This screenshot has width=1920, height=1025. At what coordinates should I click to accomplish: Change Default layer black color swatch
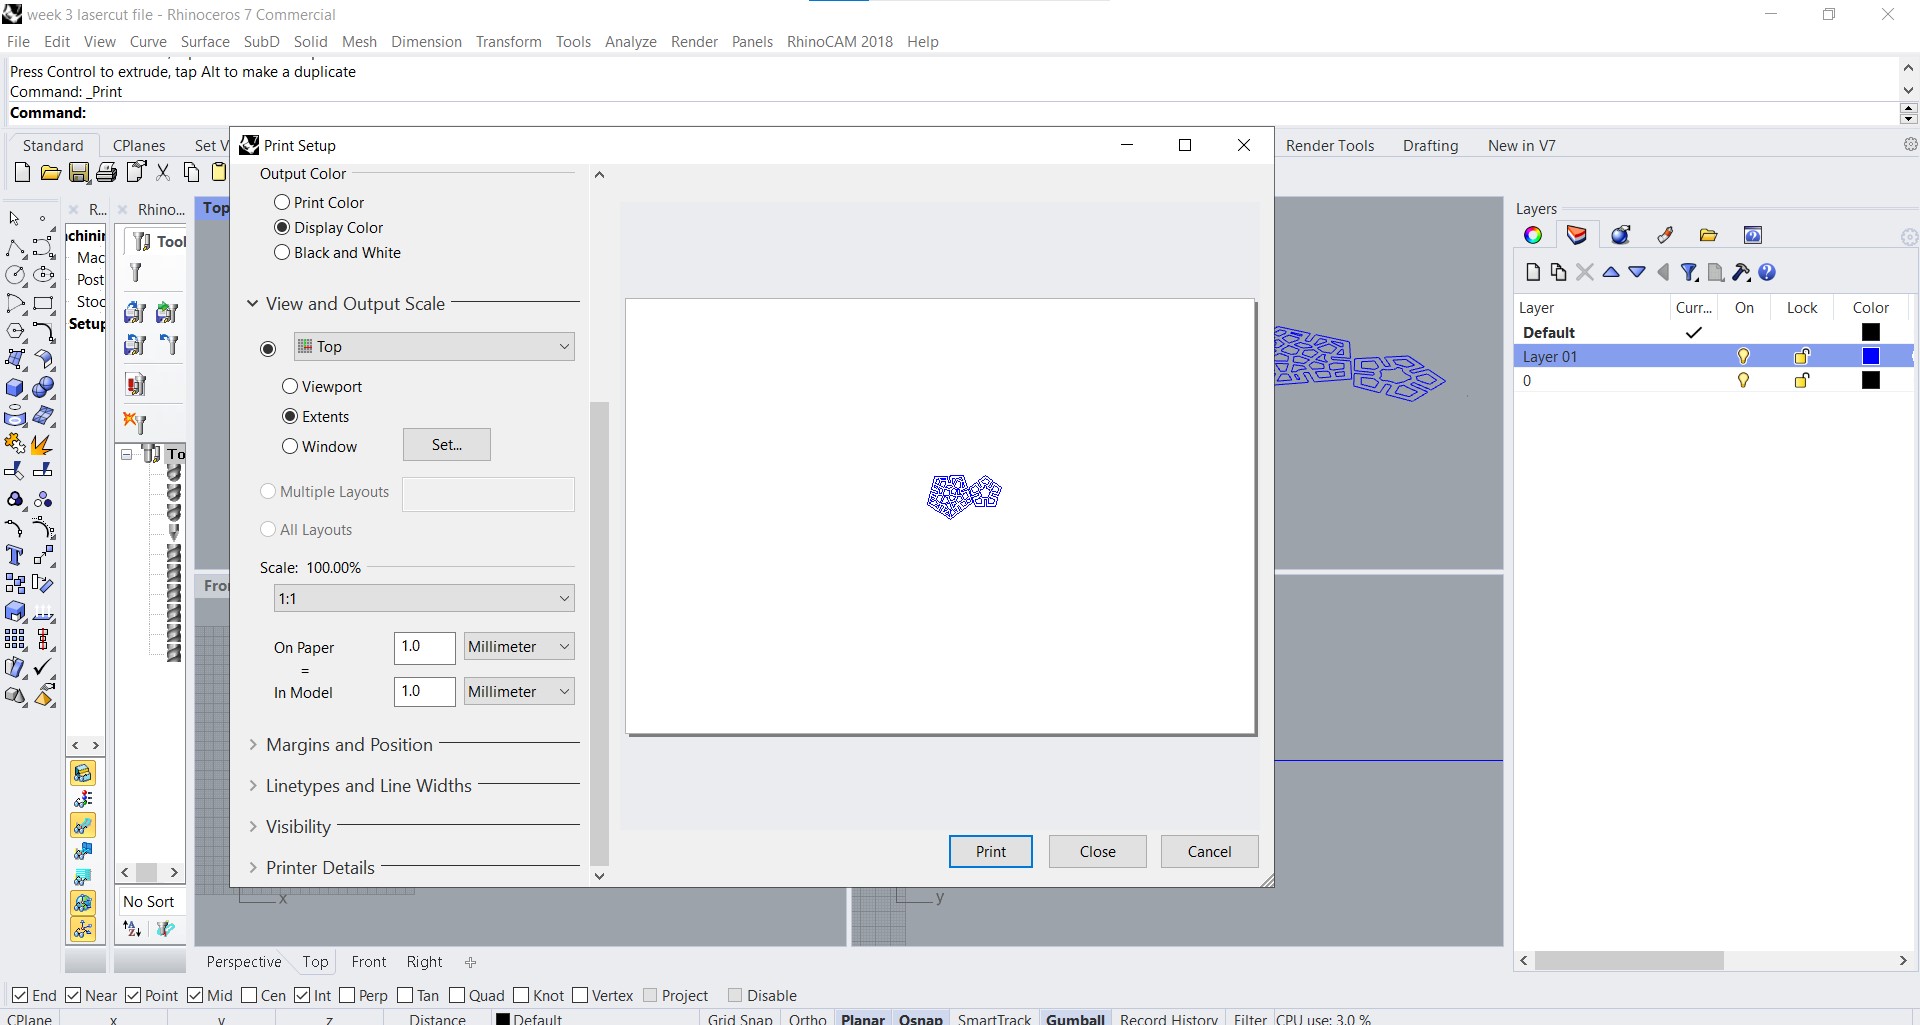tap(1871, 332)
